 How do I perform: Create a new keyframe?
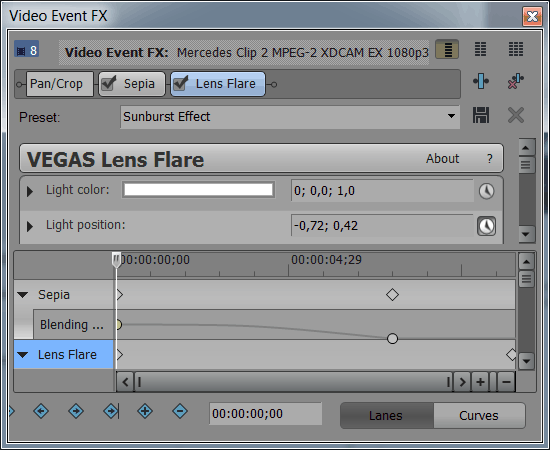pos(145,411)
